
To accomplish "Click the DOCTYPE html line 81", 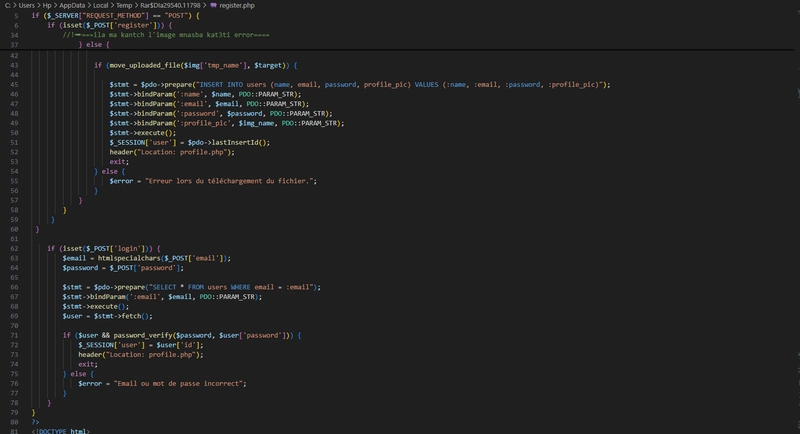I will click(x=61, y=431).
